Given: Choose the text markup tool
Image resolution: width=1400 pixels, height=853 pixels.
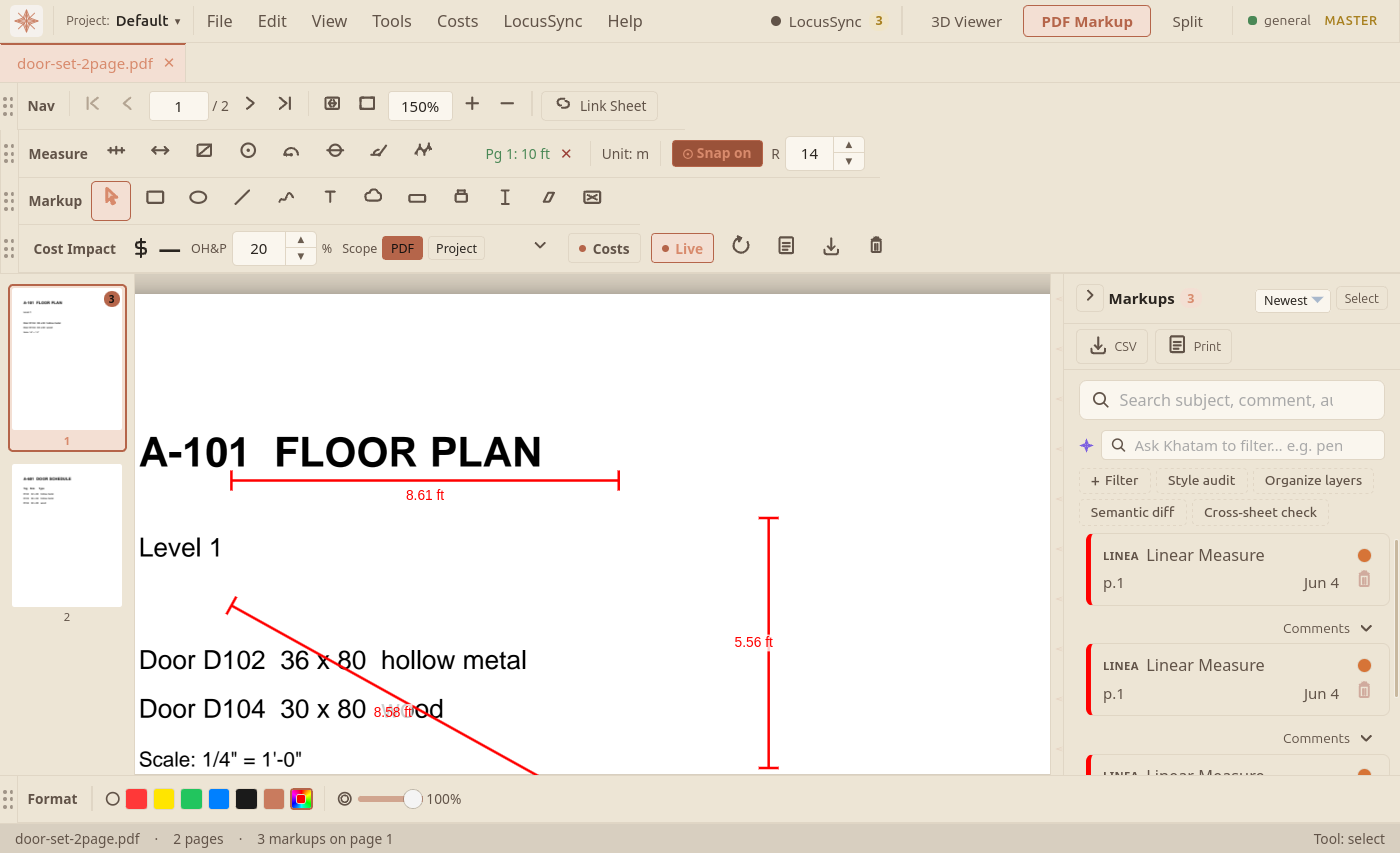Looking at the screenshot, I should coord(330,198).
